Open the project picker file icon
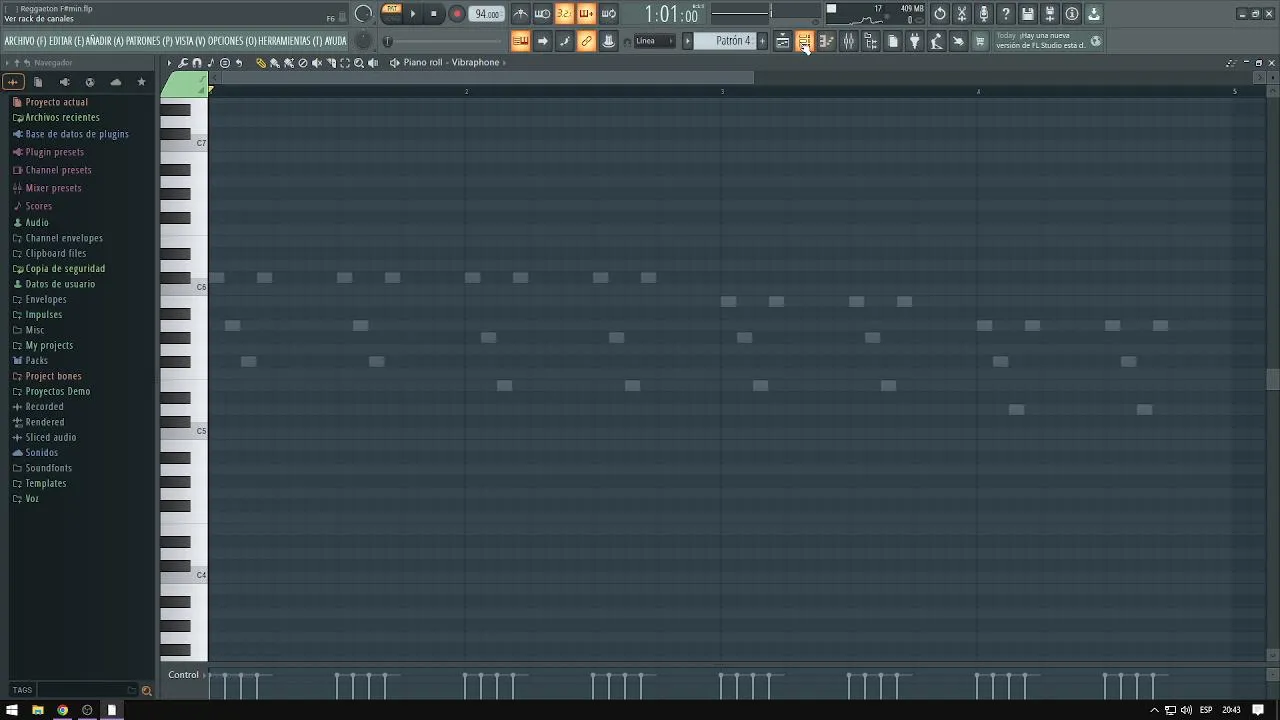1280x720 pixels. tap(892, 41)
